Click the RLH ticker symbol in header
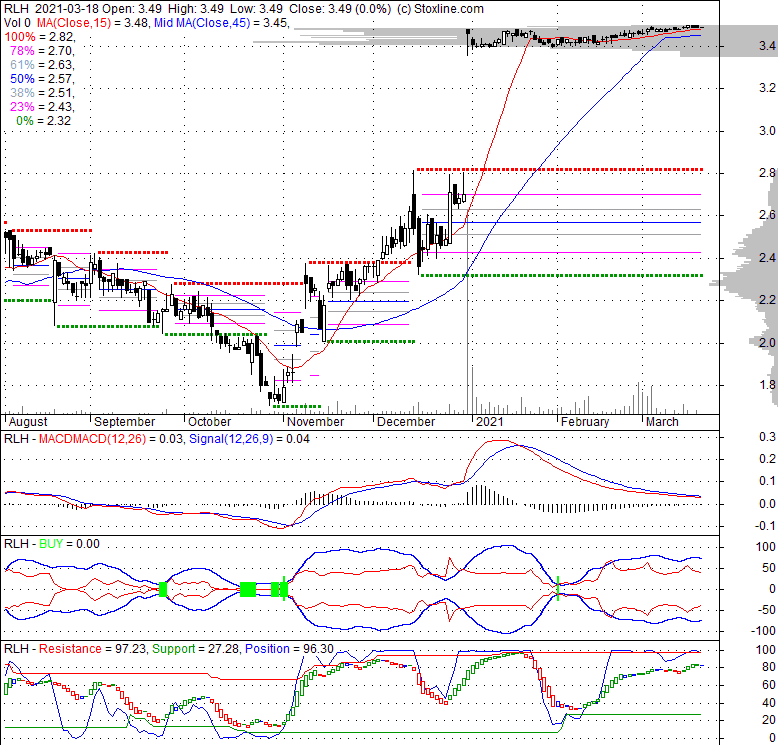This screenshot has height=745, width=780. [x=16, y=9]
